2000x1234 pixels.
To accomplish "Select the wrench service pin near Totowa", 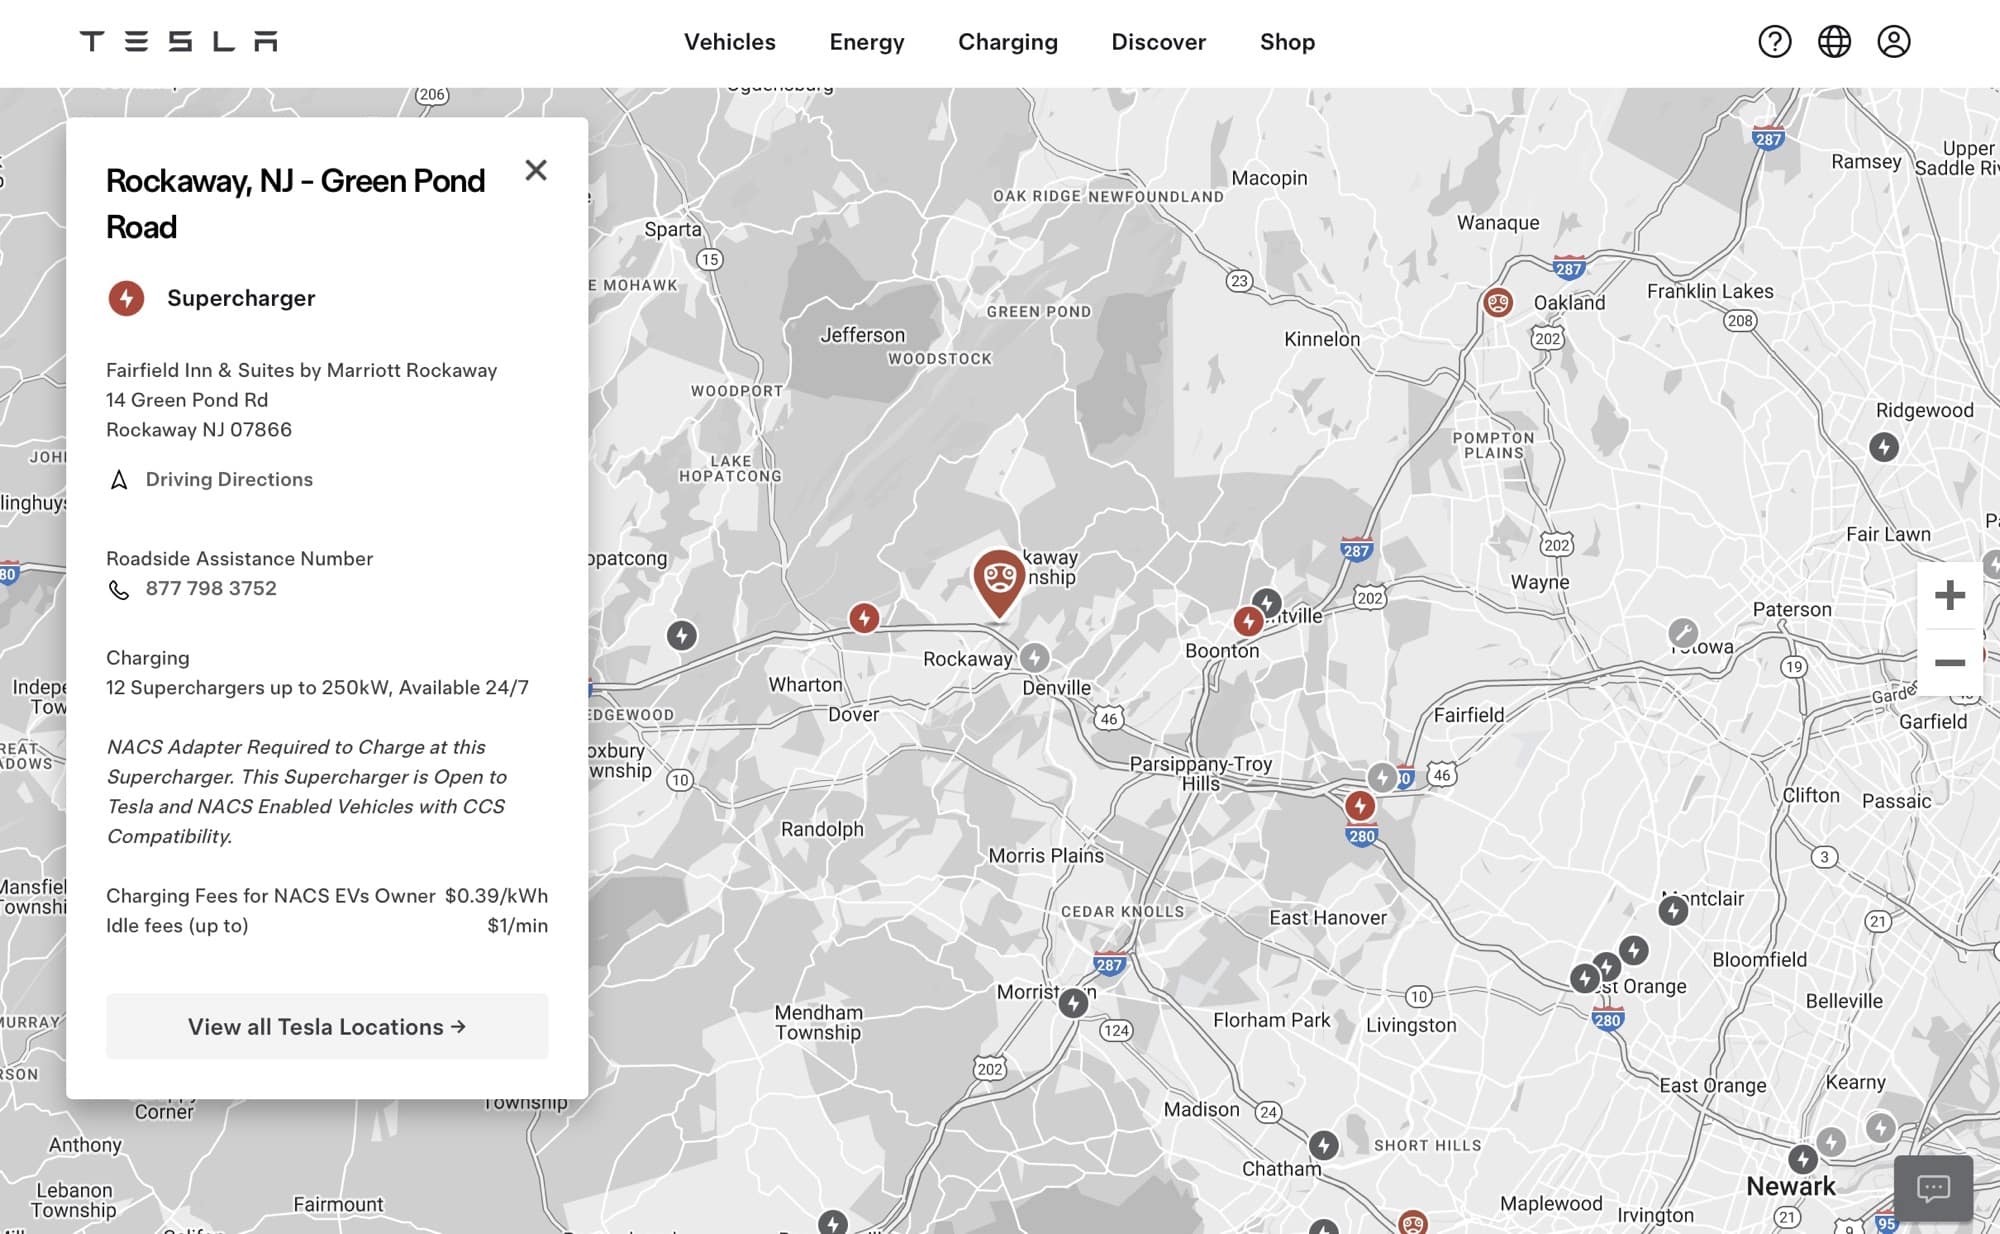I will tap(1683, 632).
